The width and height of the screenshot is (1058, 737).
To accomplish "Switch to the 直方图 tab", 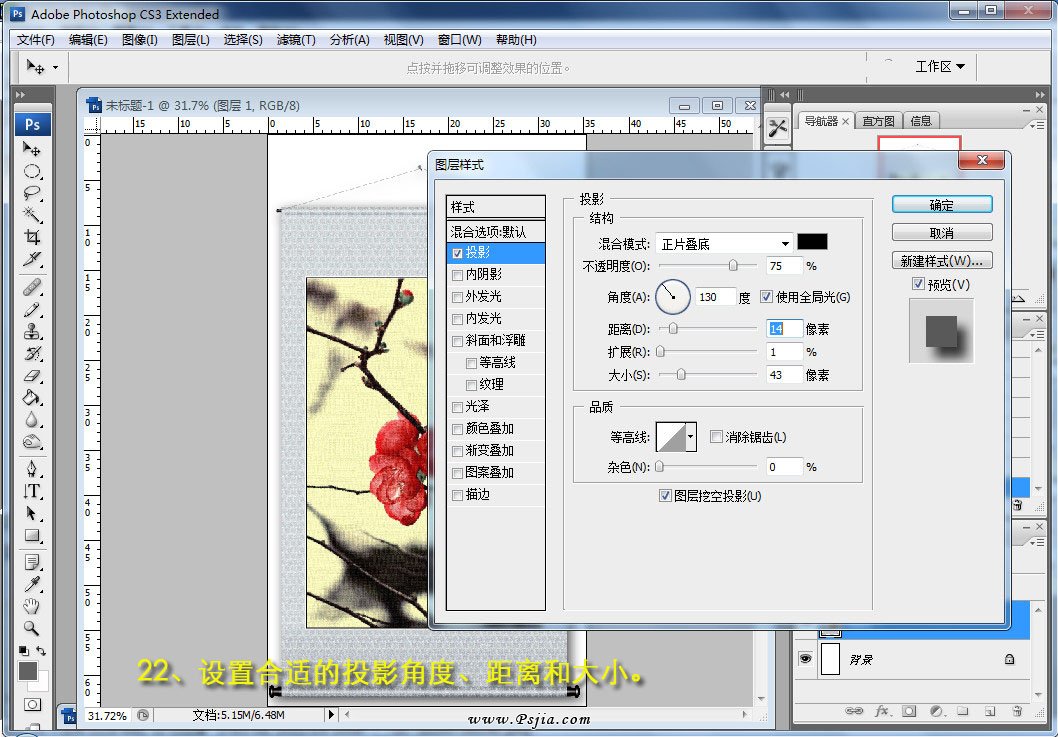I will point(878,121).
